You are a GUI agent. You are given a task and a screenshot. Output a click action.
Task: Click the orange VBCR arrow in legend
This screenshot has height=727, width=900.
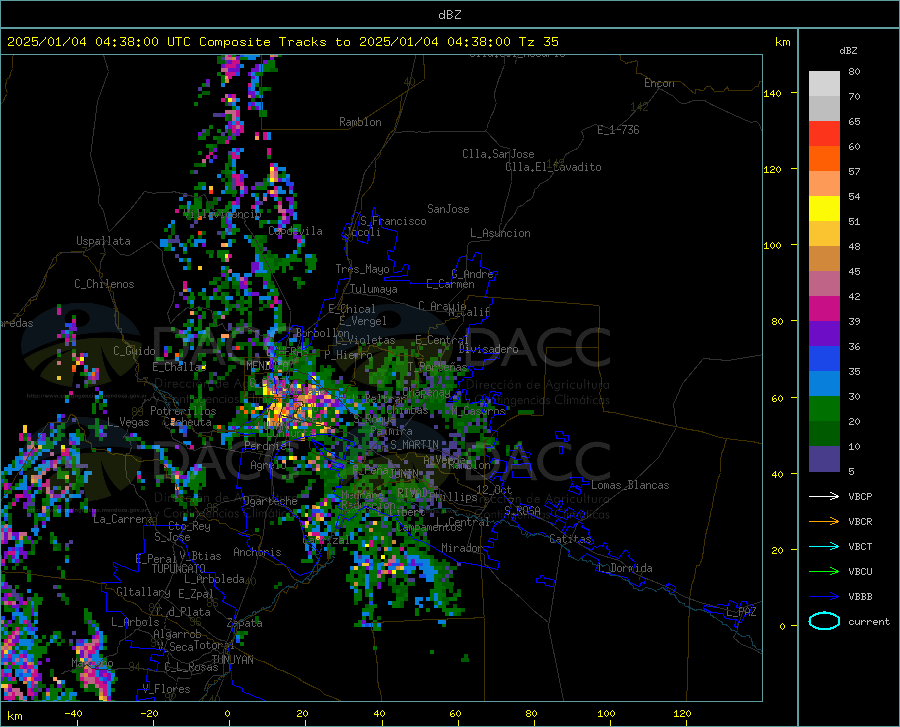coord(824,521)
